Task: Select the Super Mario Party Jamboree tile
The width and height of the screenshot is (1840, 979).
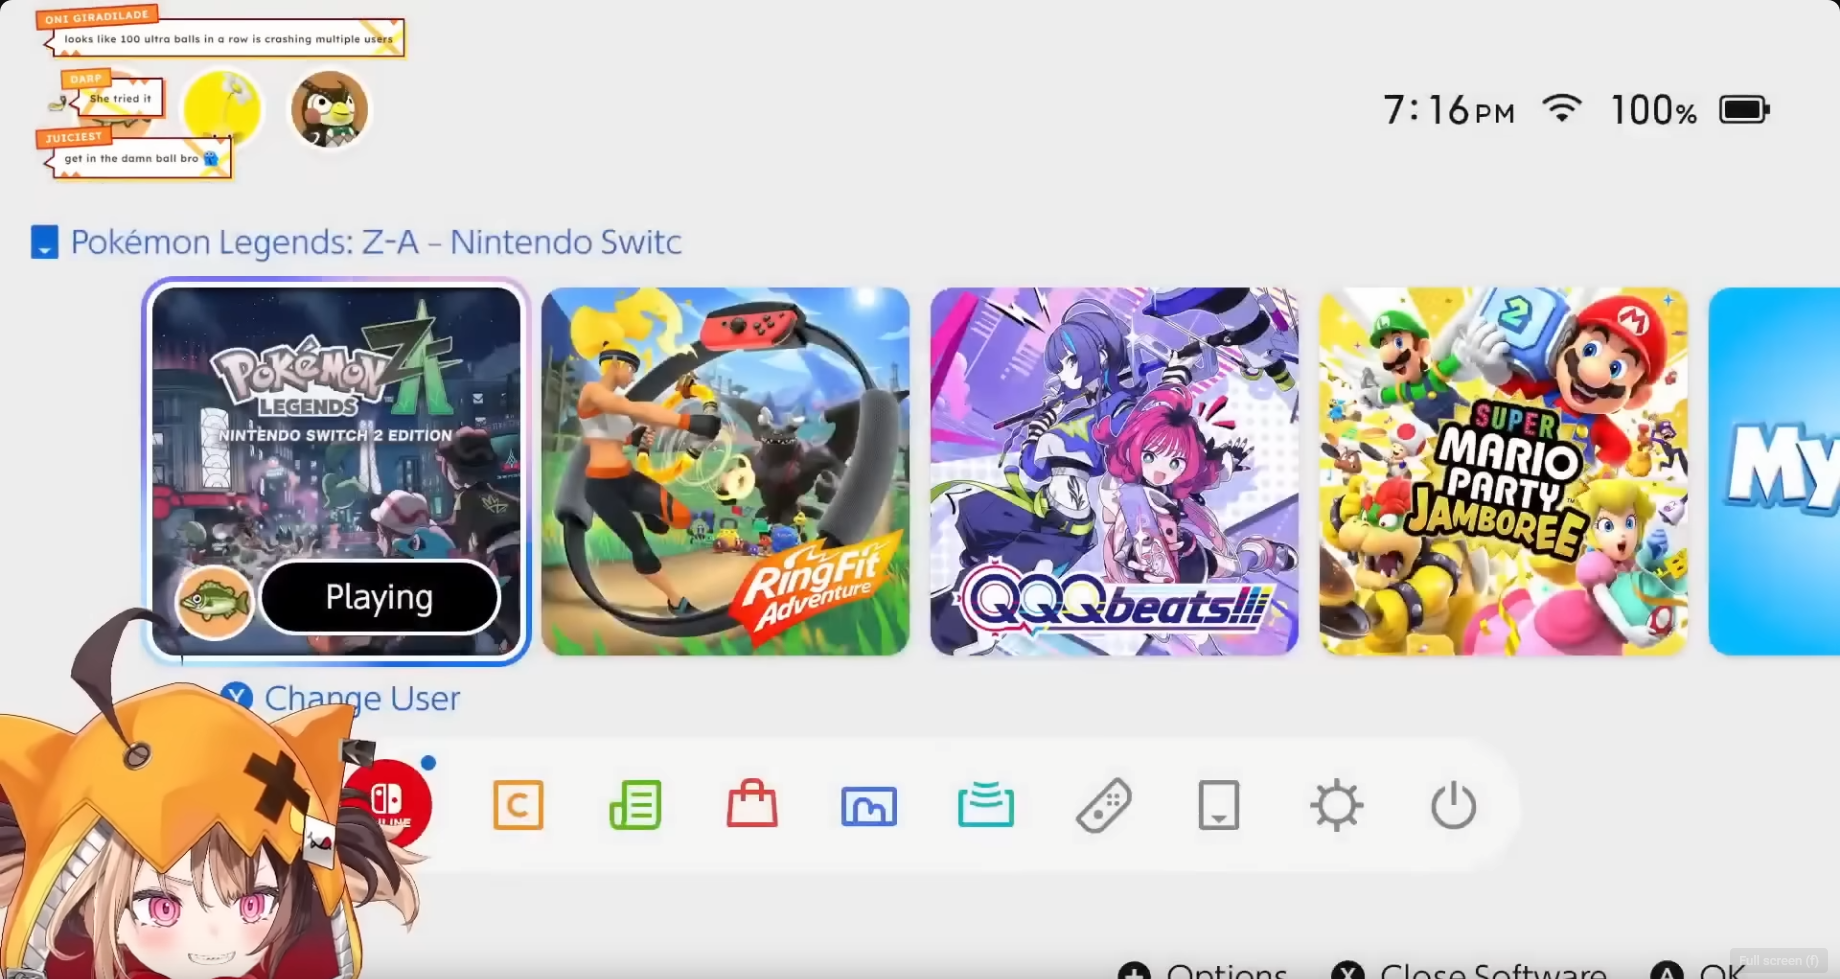Action: click(1503, 471)
